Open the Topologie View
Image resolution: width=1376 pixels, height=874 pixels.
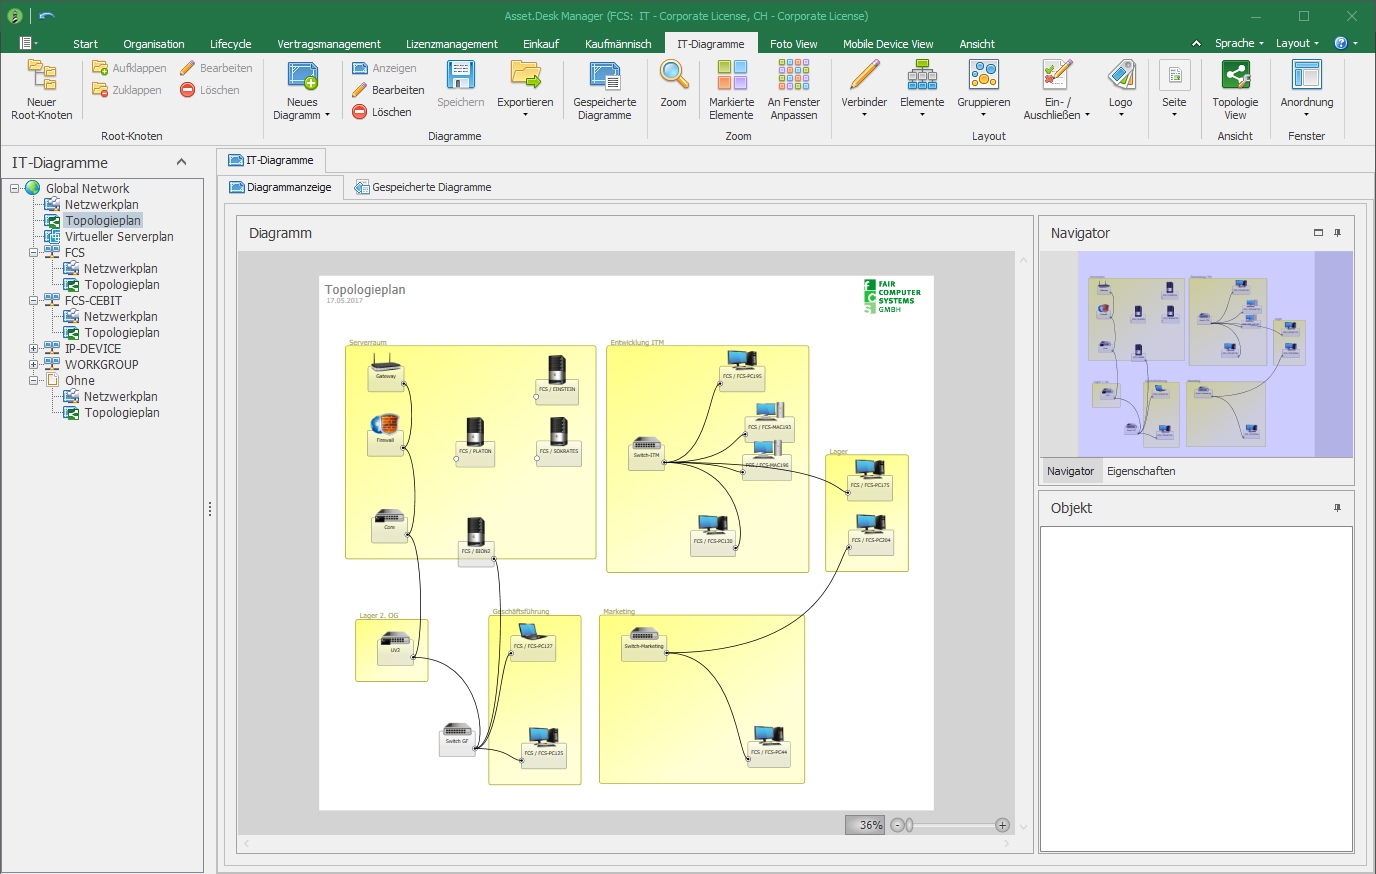pyautogui.click(x=1235, y=90)
